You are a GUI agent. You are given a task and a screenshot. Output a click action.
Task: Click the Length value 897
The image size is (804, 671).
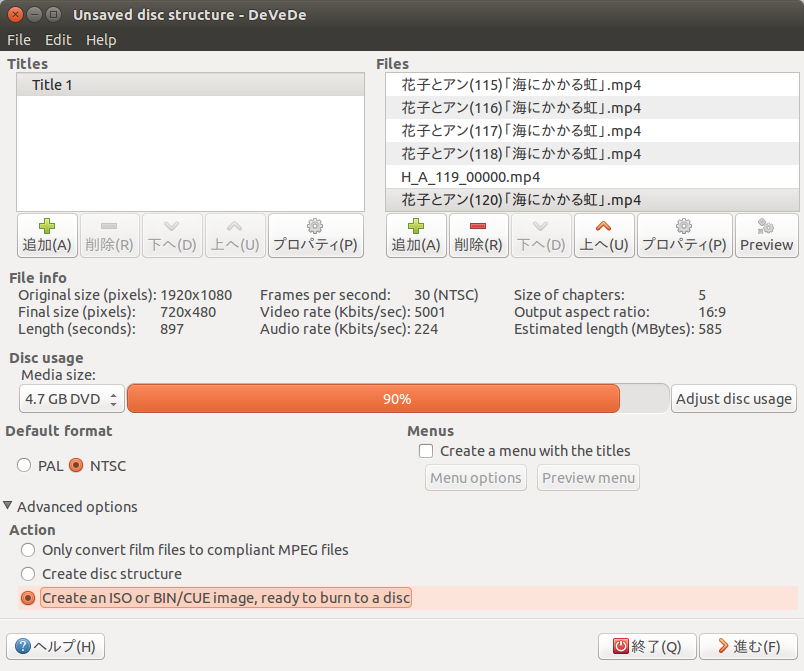click(x=172, y=329)
